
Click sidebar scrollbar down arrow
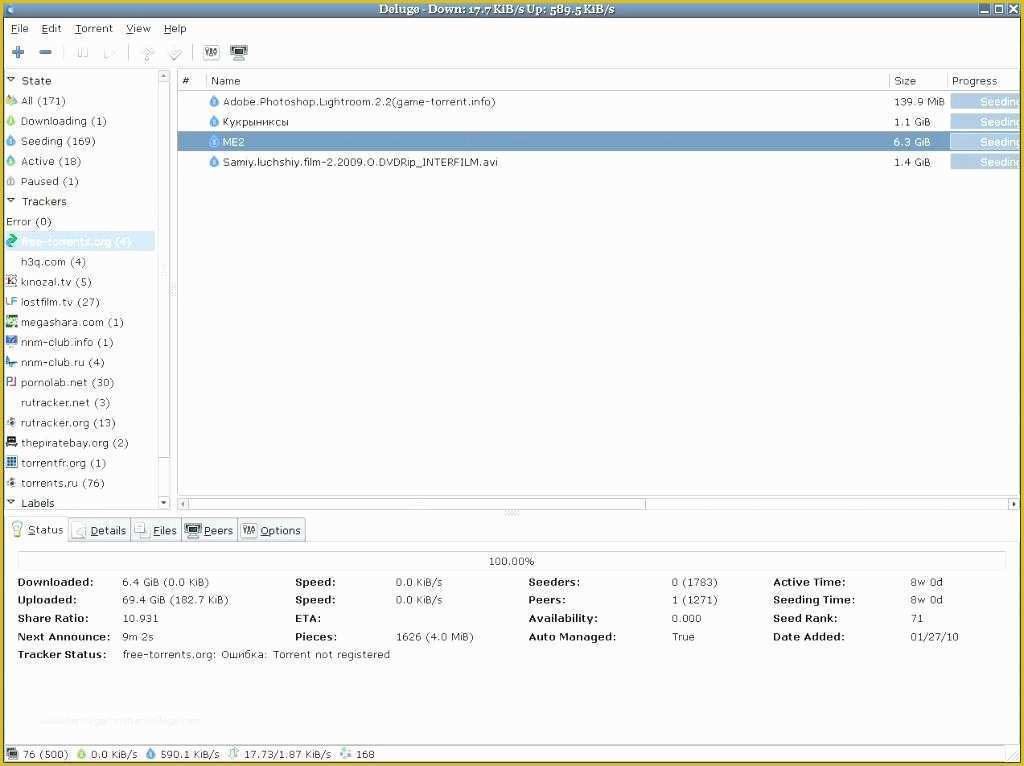tap(164, 503)
